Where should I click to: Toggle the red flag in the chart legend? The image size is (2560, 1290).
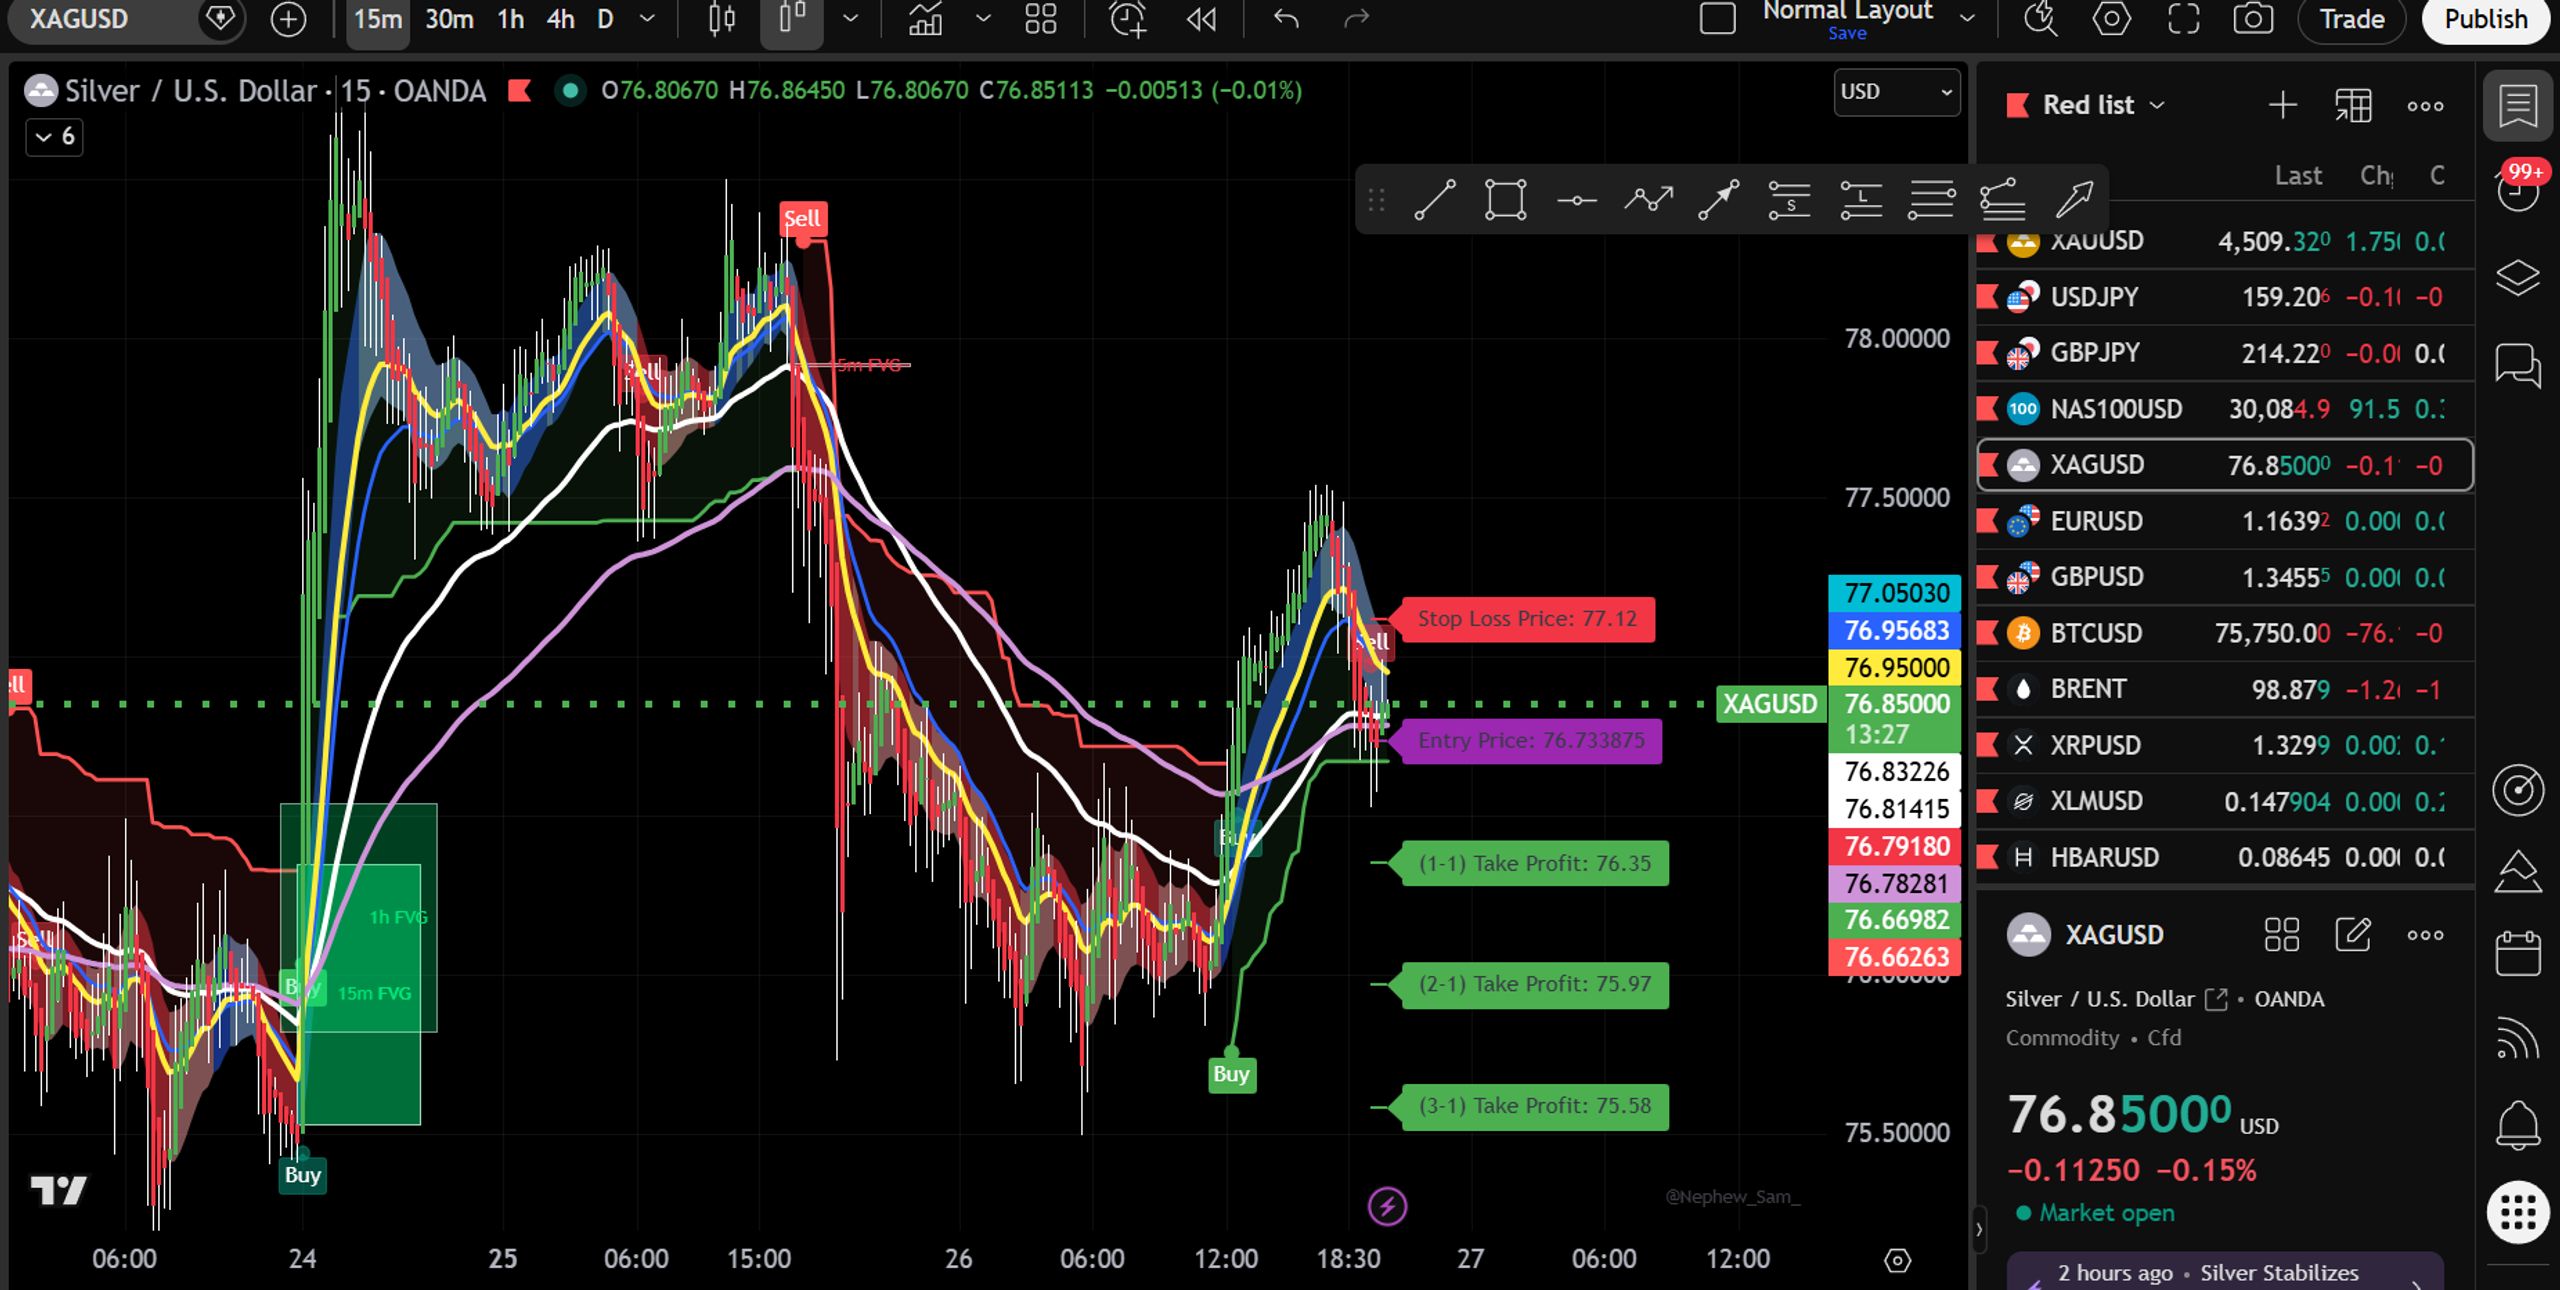tap(519, 91)
